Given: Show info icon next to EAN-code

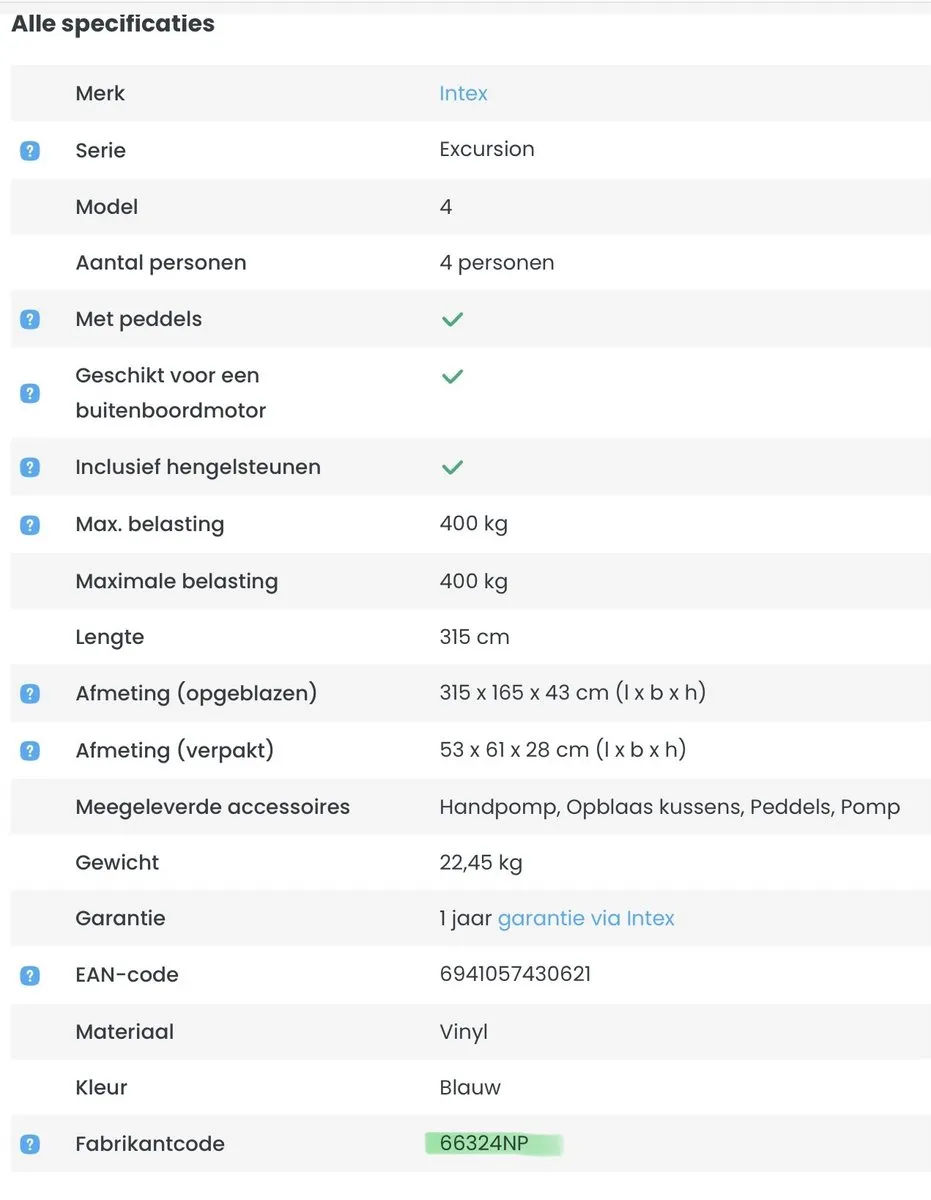Looking at the screenshot, I should [x=30, y=975].
